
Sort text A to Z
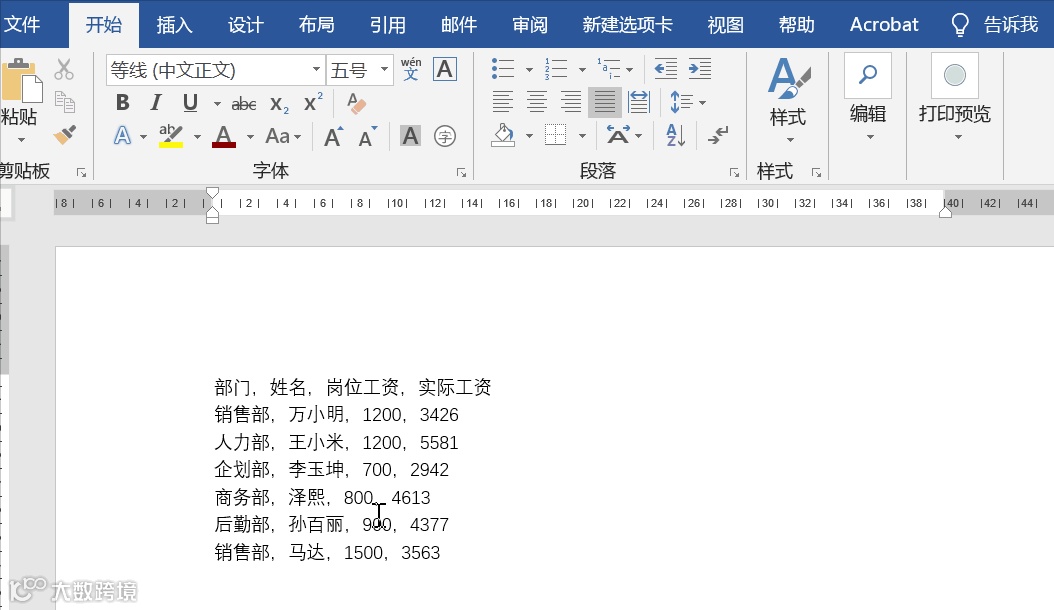(675, 135)
